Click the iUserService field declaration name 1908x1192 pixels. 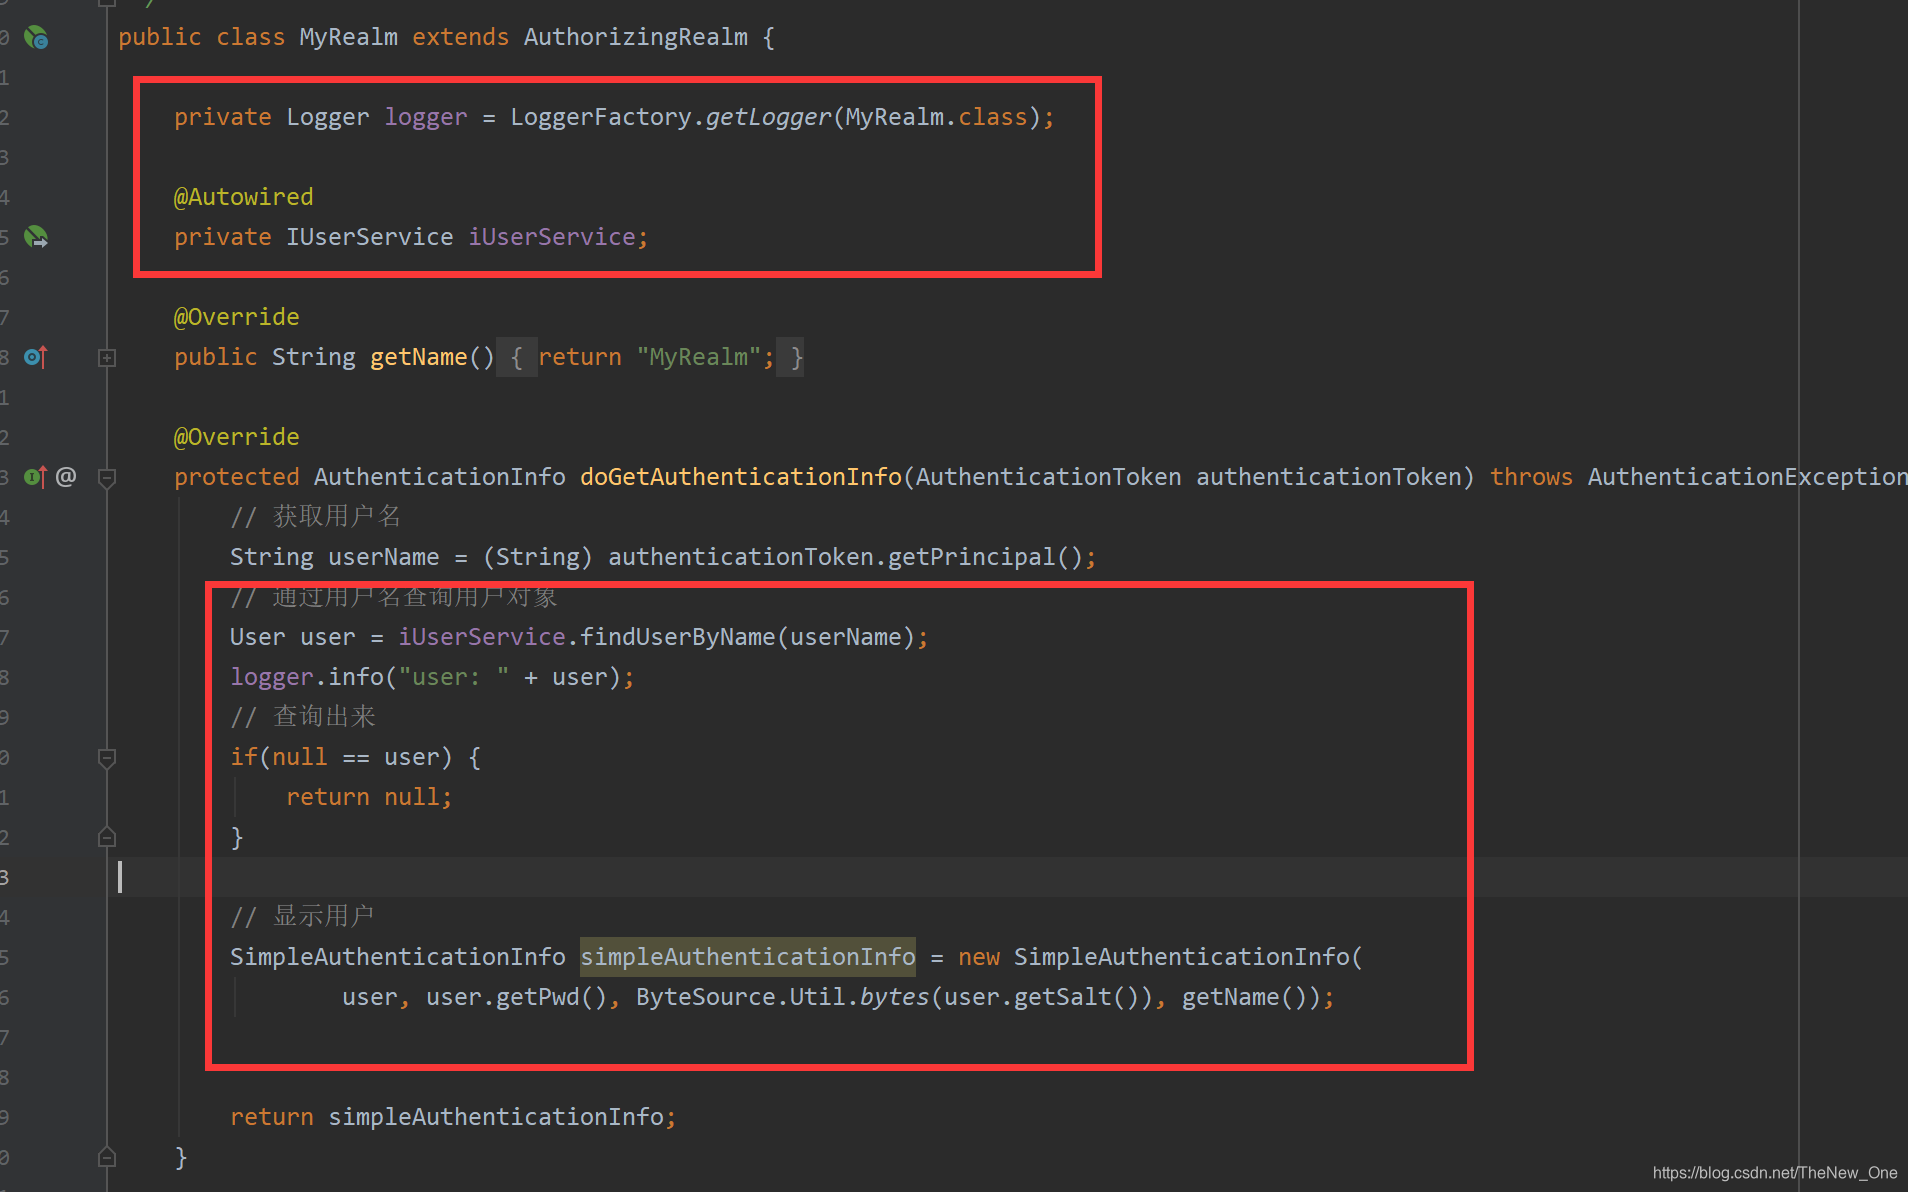[x=552, y=237]
